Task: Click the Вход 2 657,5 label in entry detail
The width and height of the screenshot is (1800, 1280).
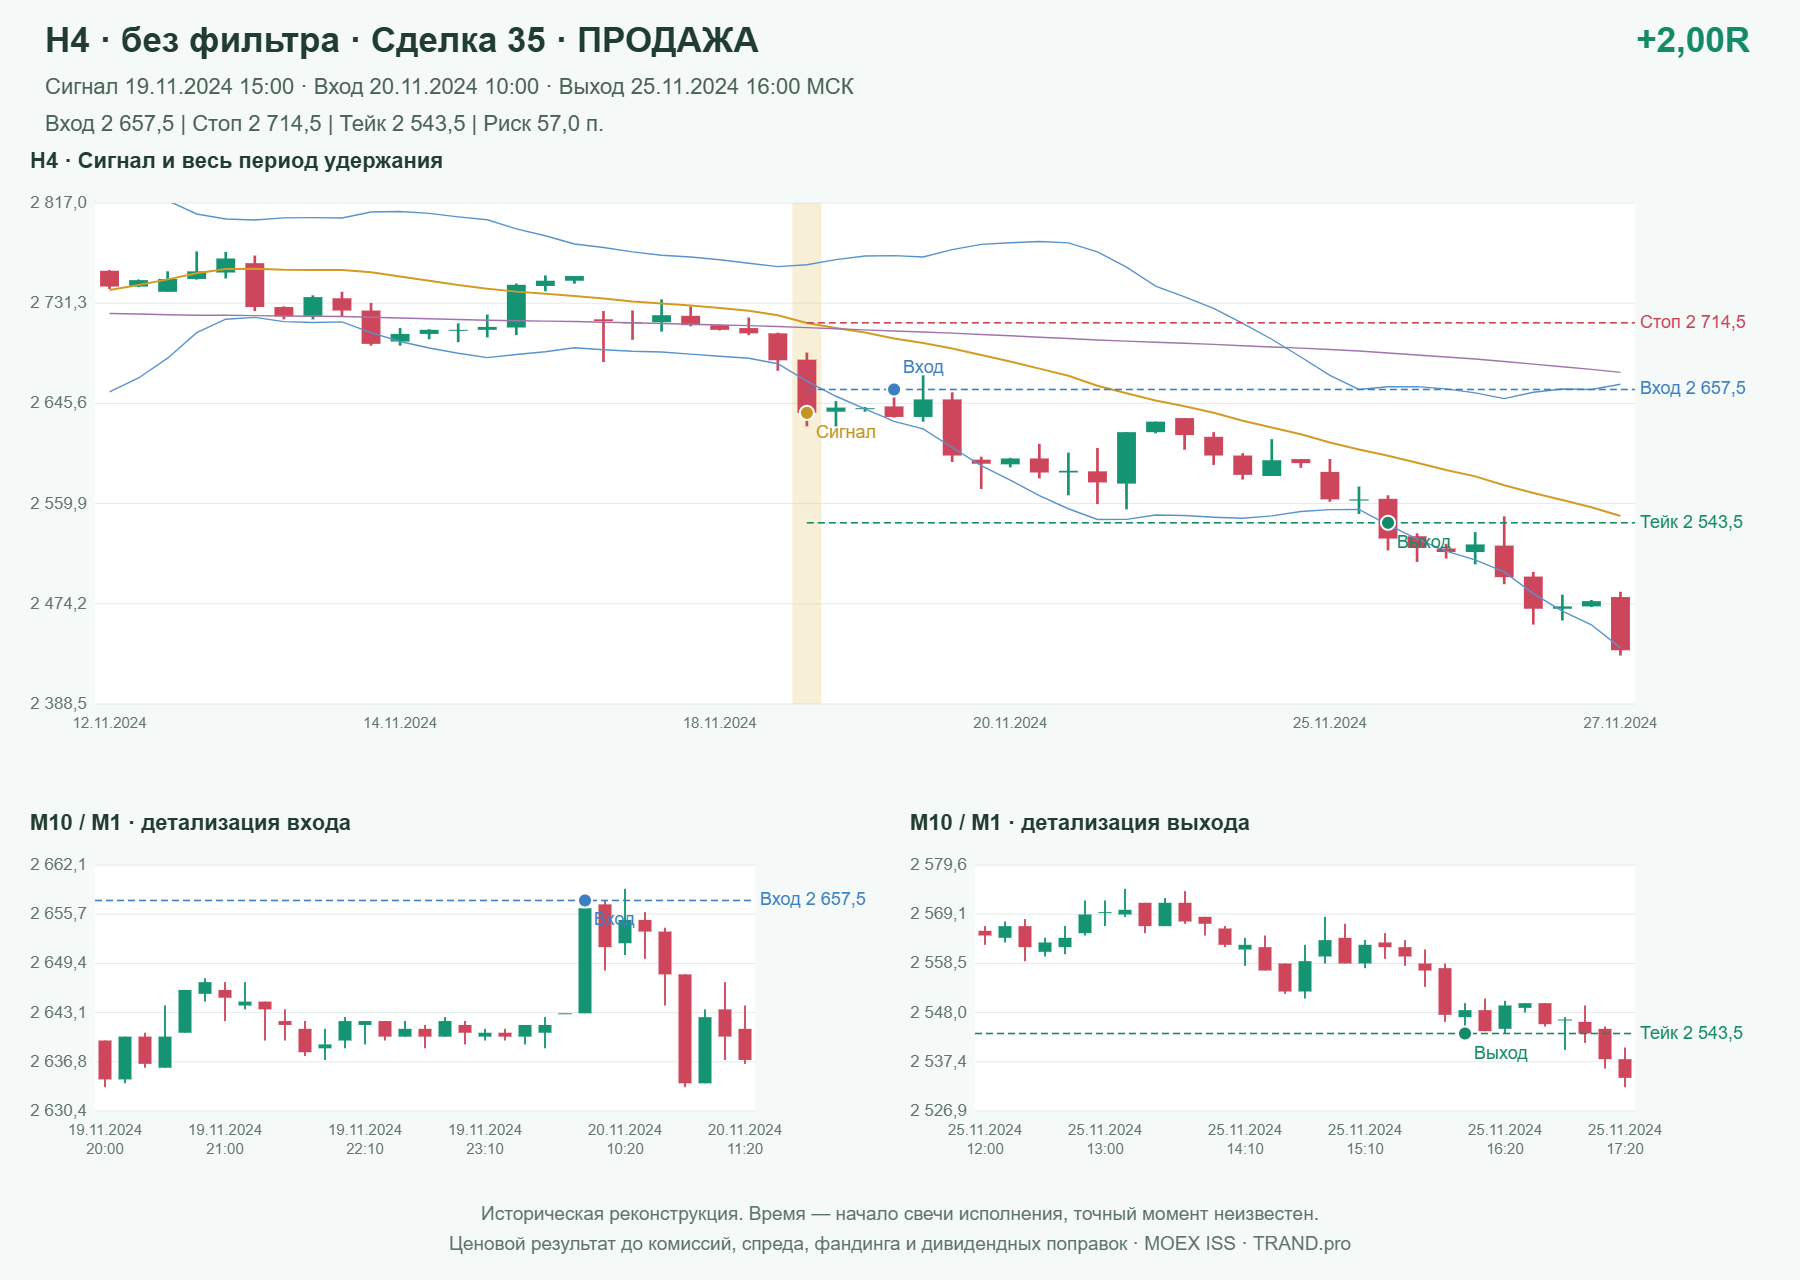Action: click(x=812, y=899)
